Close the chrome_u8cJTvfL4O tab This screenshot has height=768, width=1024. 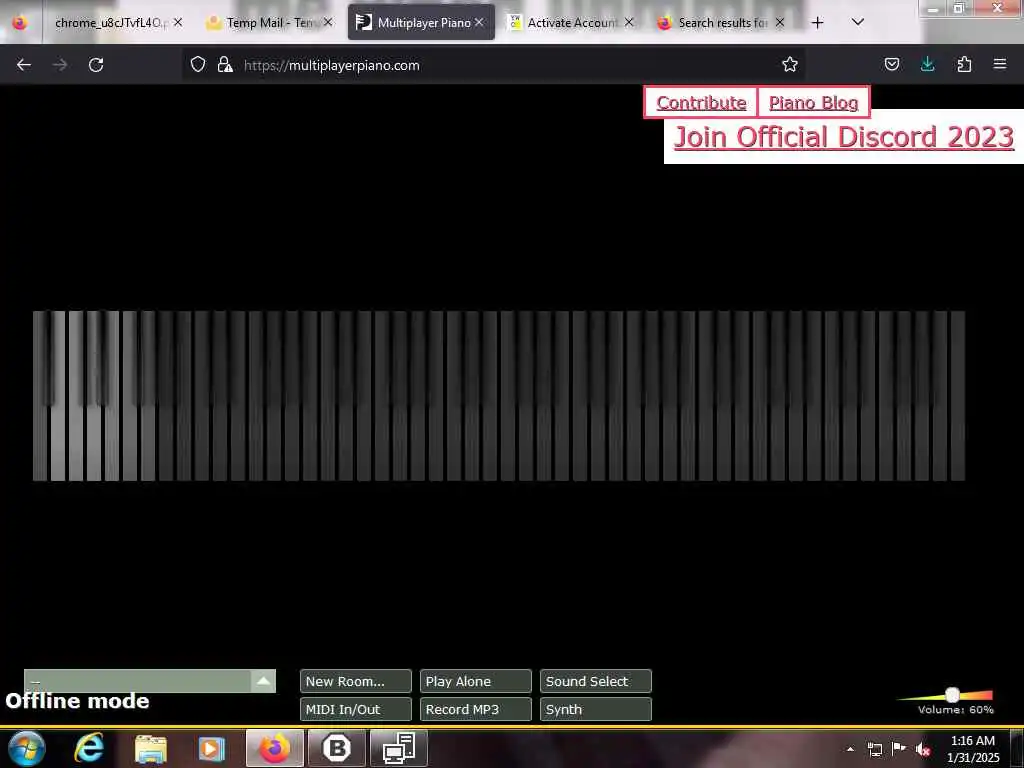pos(178,22)
